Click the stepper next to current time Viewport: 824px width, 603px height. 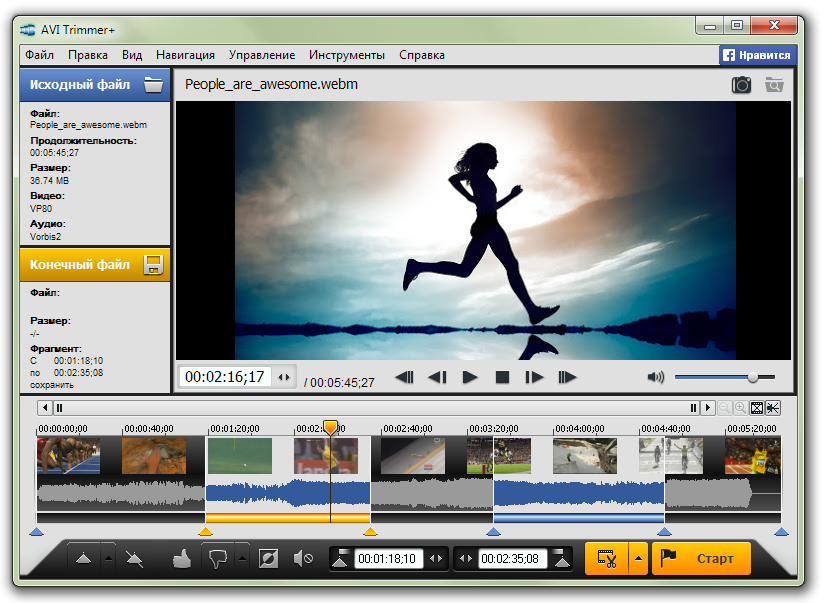pos(284,377)
